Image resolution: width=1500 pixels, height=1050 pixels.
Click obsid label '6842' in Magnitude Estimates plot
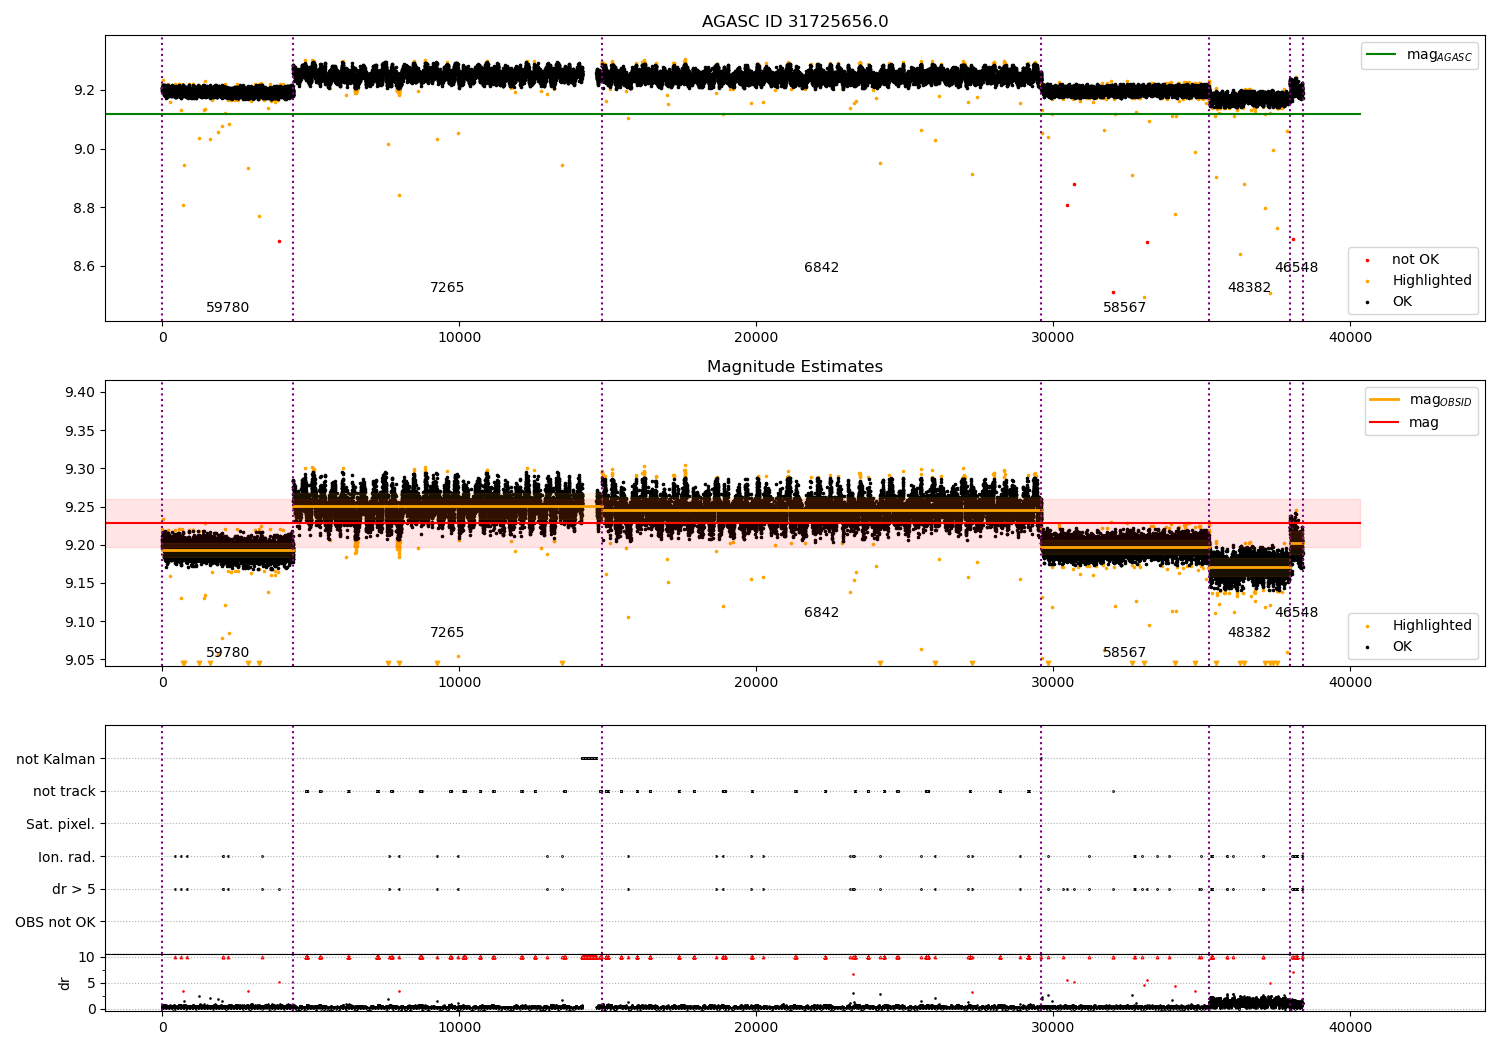pyautogui.click(x=822, y=613)
